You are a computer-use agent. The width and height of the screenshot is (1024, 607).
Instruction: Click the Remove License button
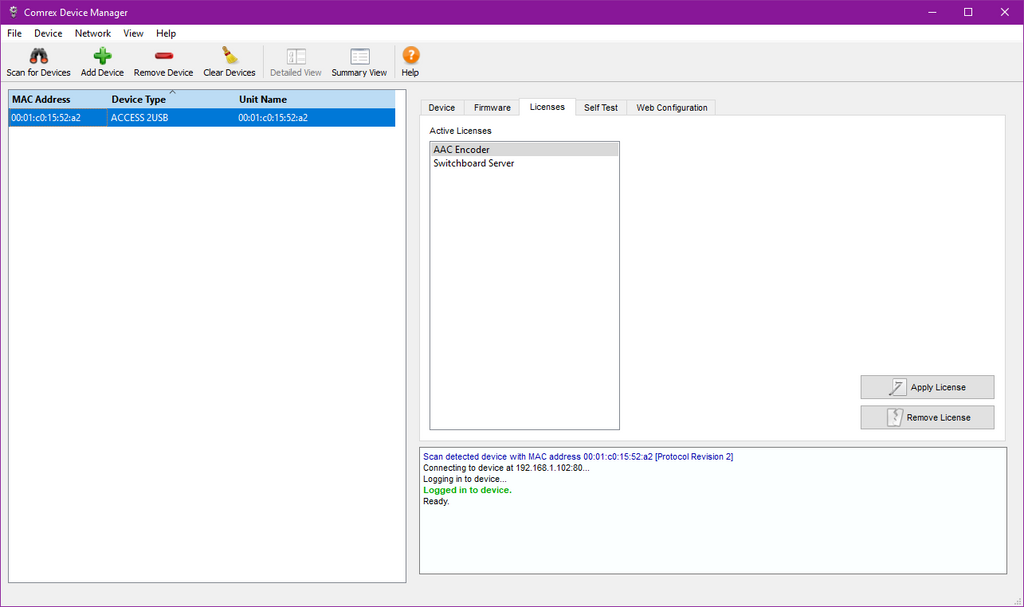(927, 418)
